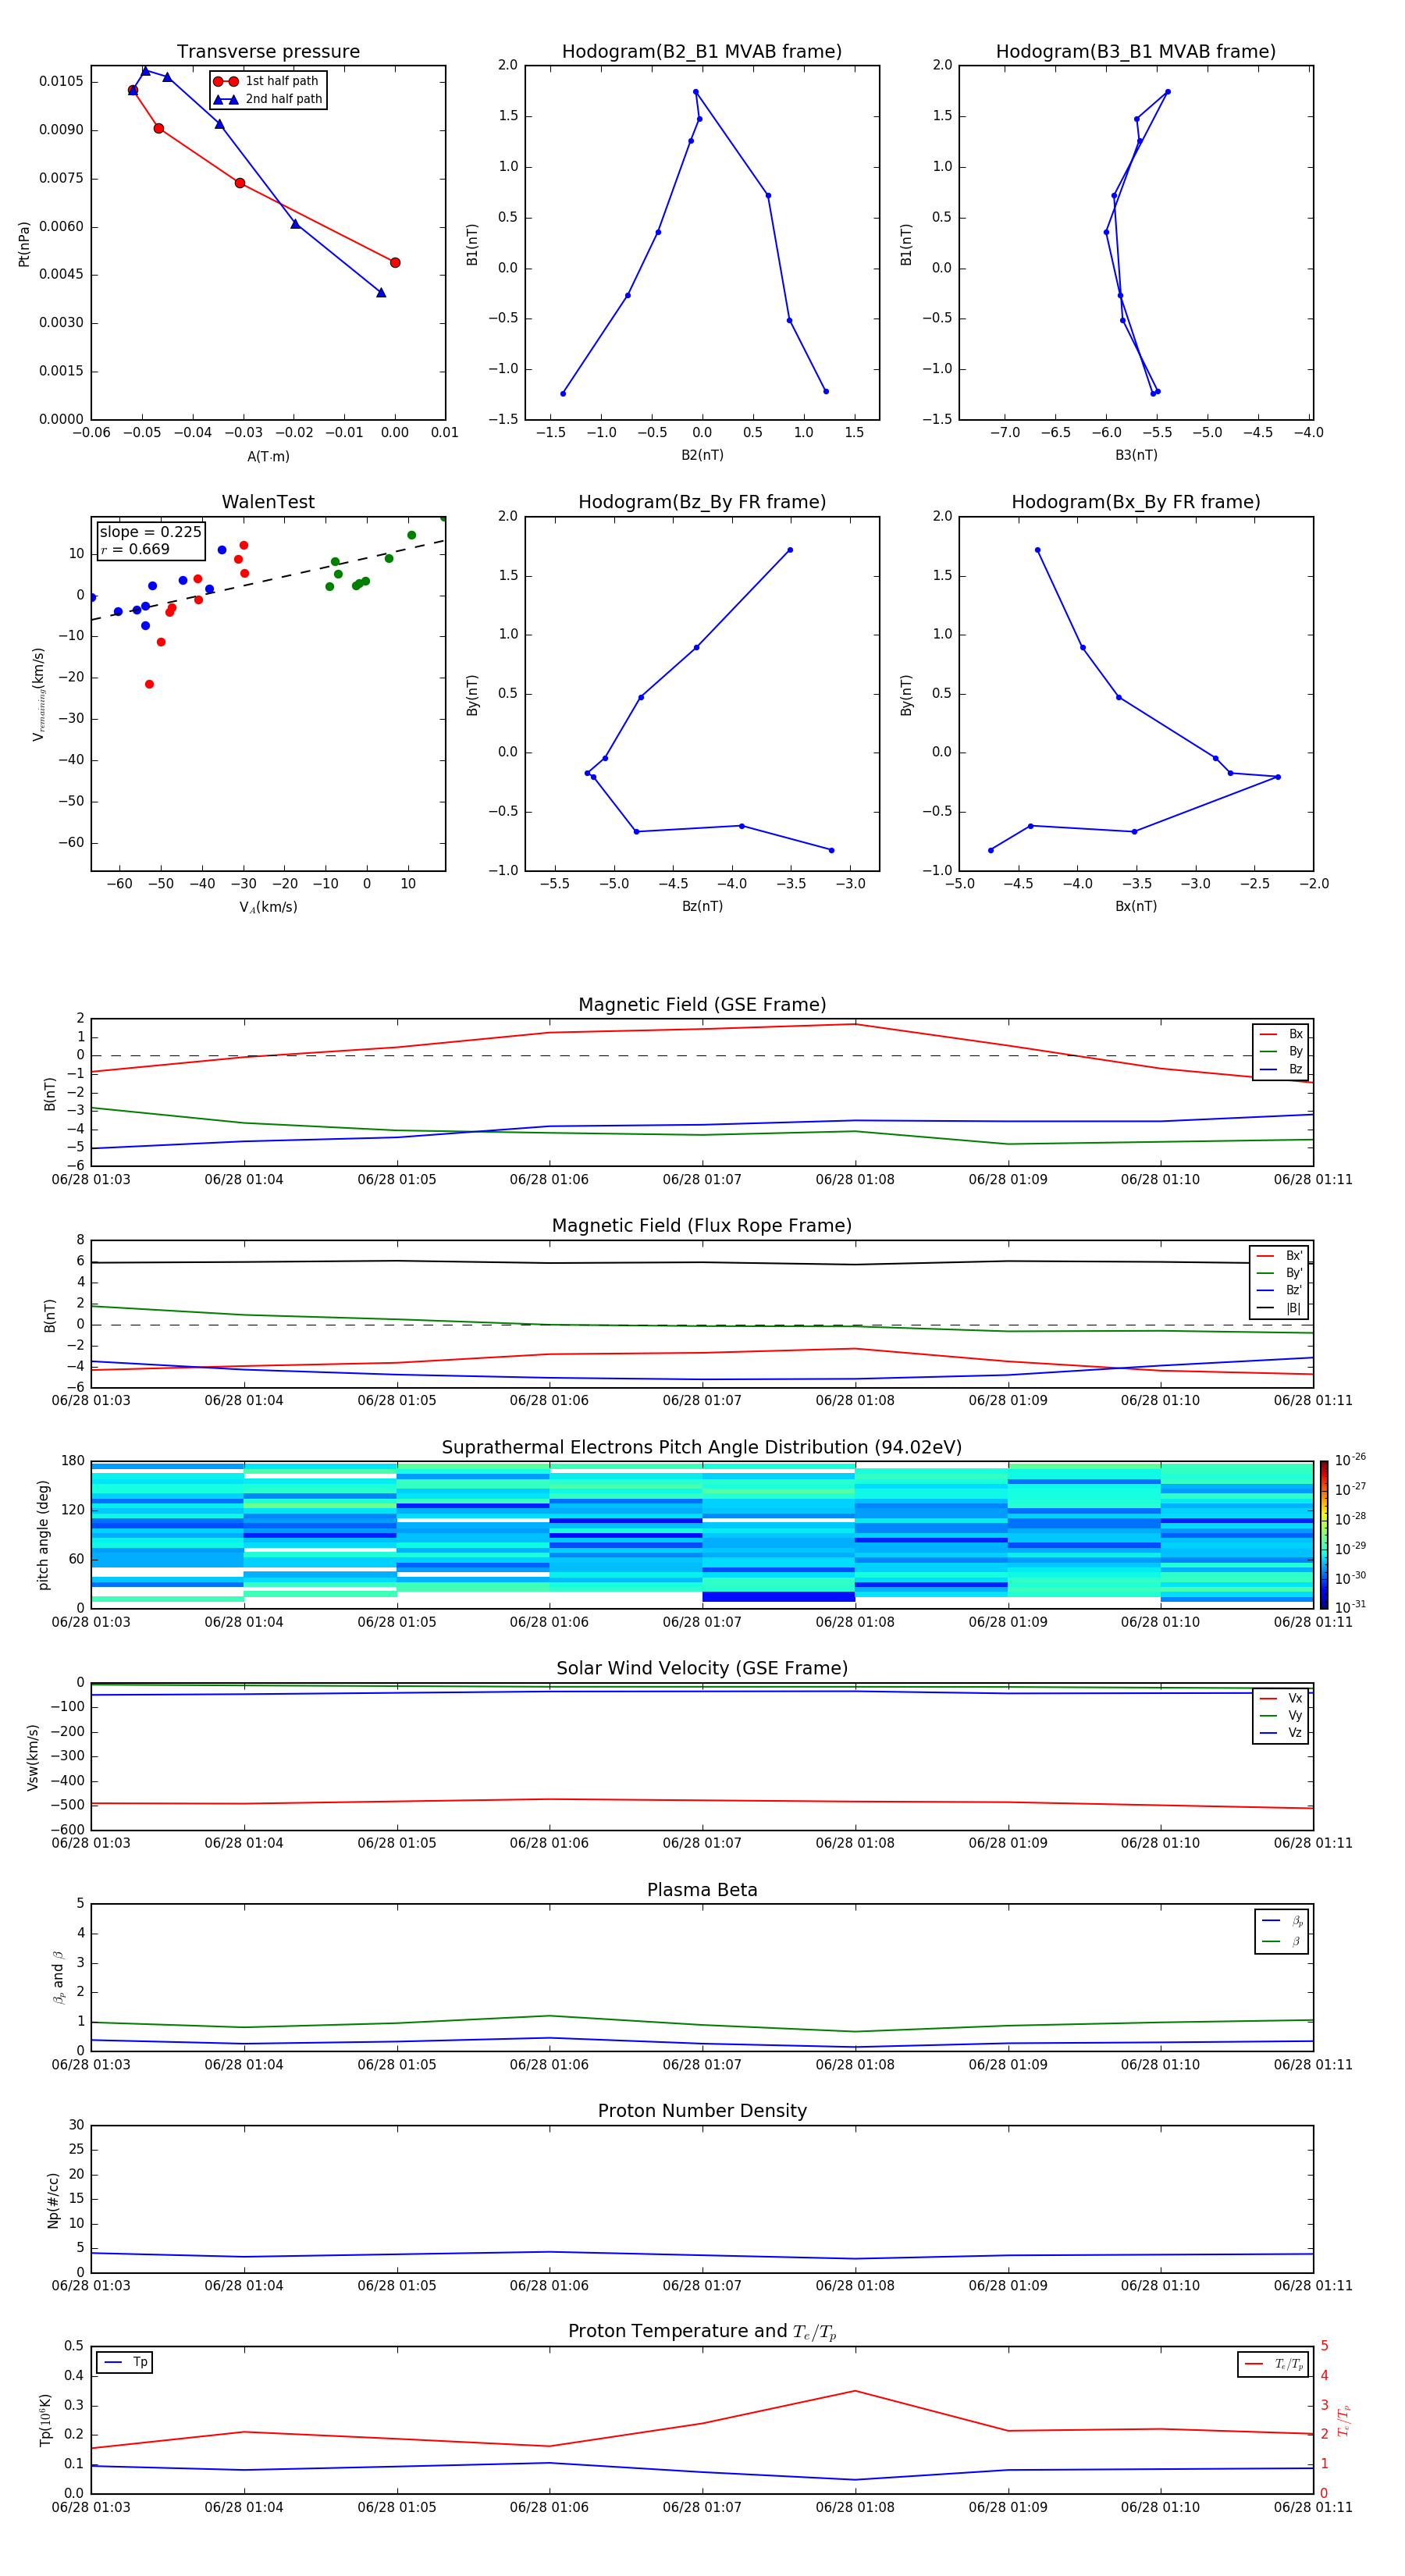Click the "Hodogram(B2_B1 MVAB frame)" title
Image resolution: width=1405 pixels, height=2576 pixels.
pos(702,52)
